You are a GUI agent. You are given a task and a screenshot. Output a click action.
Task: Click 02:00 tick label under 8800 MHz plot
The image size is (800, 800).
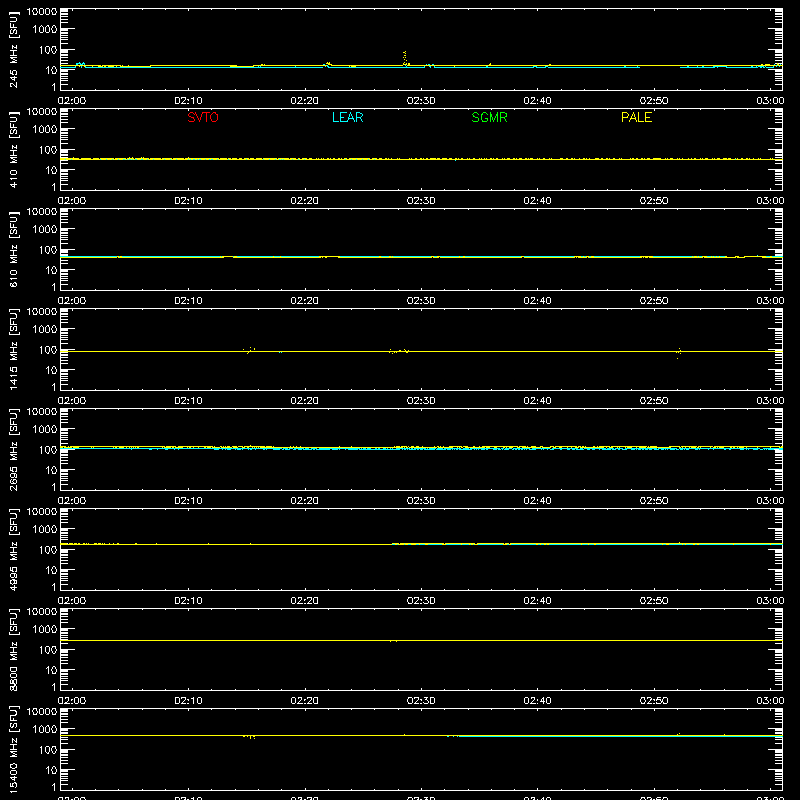point(72,701)
